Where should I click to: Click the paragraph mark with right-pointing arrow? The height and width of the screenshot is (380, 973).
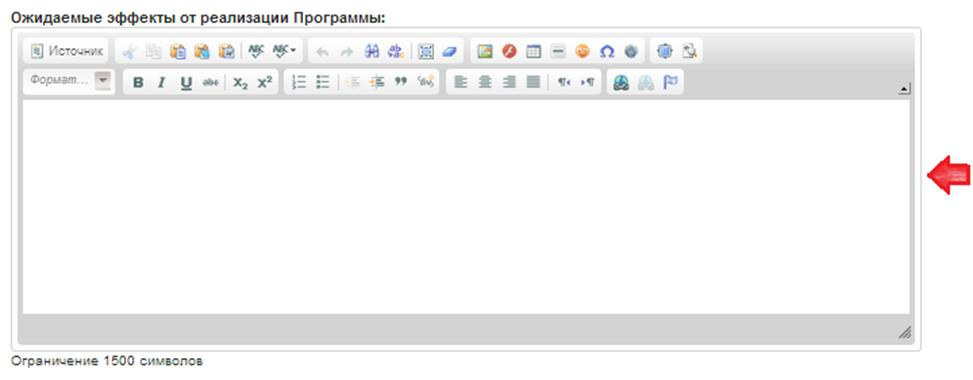point(587,83)
